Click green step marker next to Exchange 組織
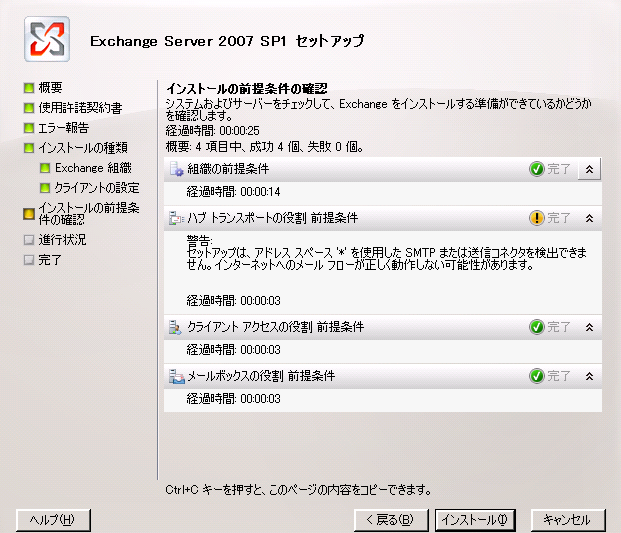Screen dimensions: 621x533 (45, 168)
